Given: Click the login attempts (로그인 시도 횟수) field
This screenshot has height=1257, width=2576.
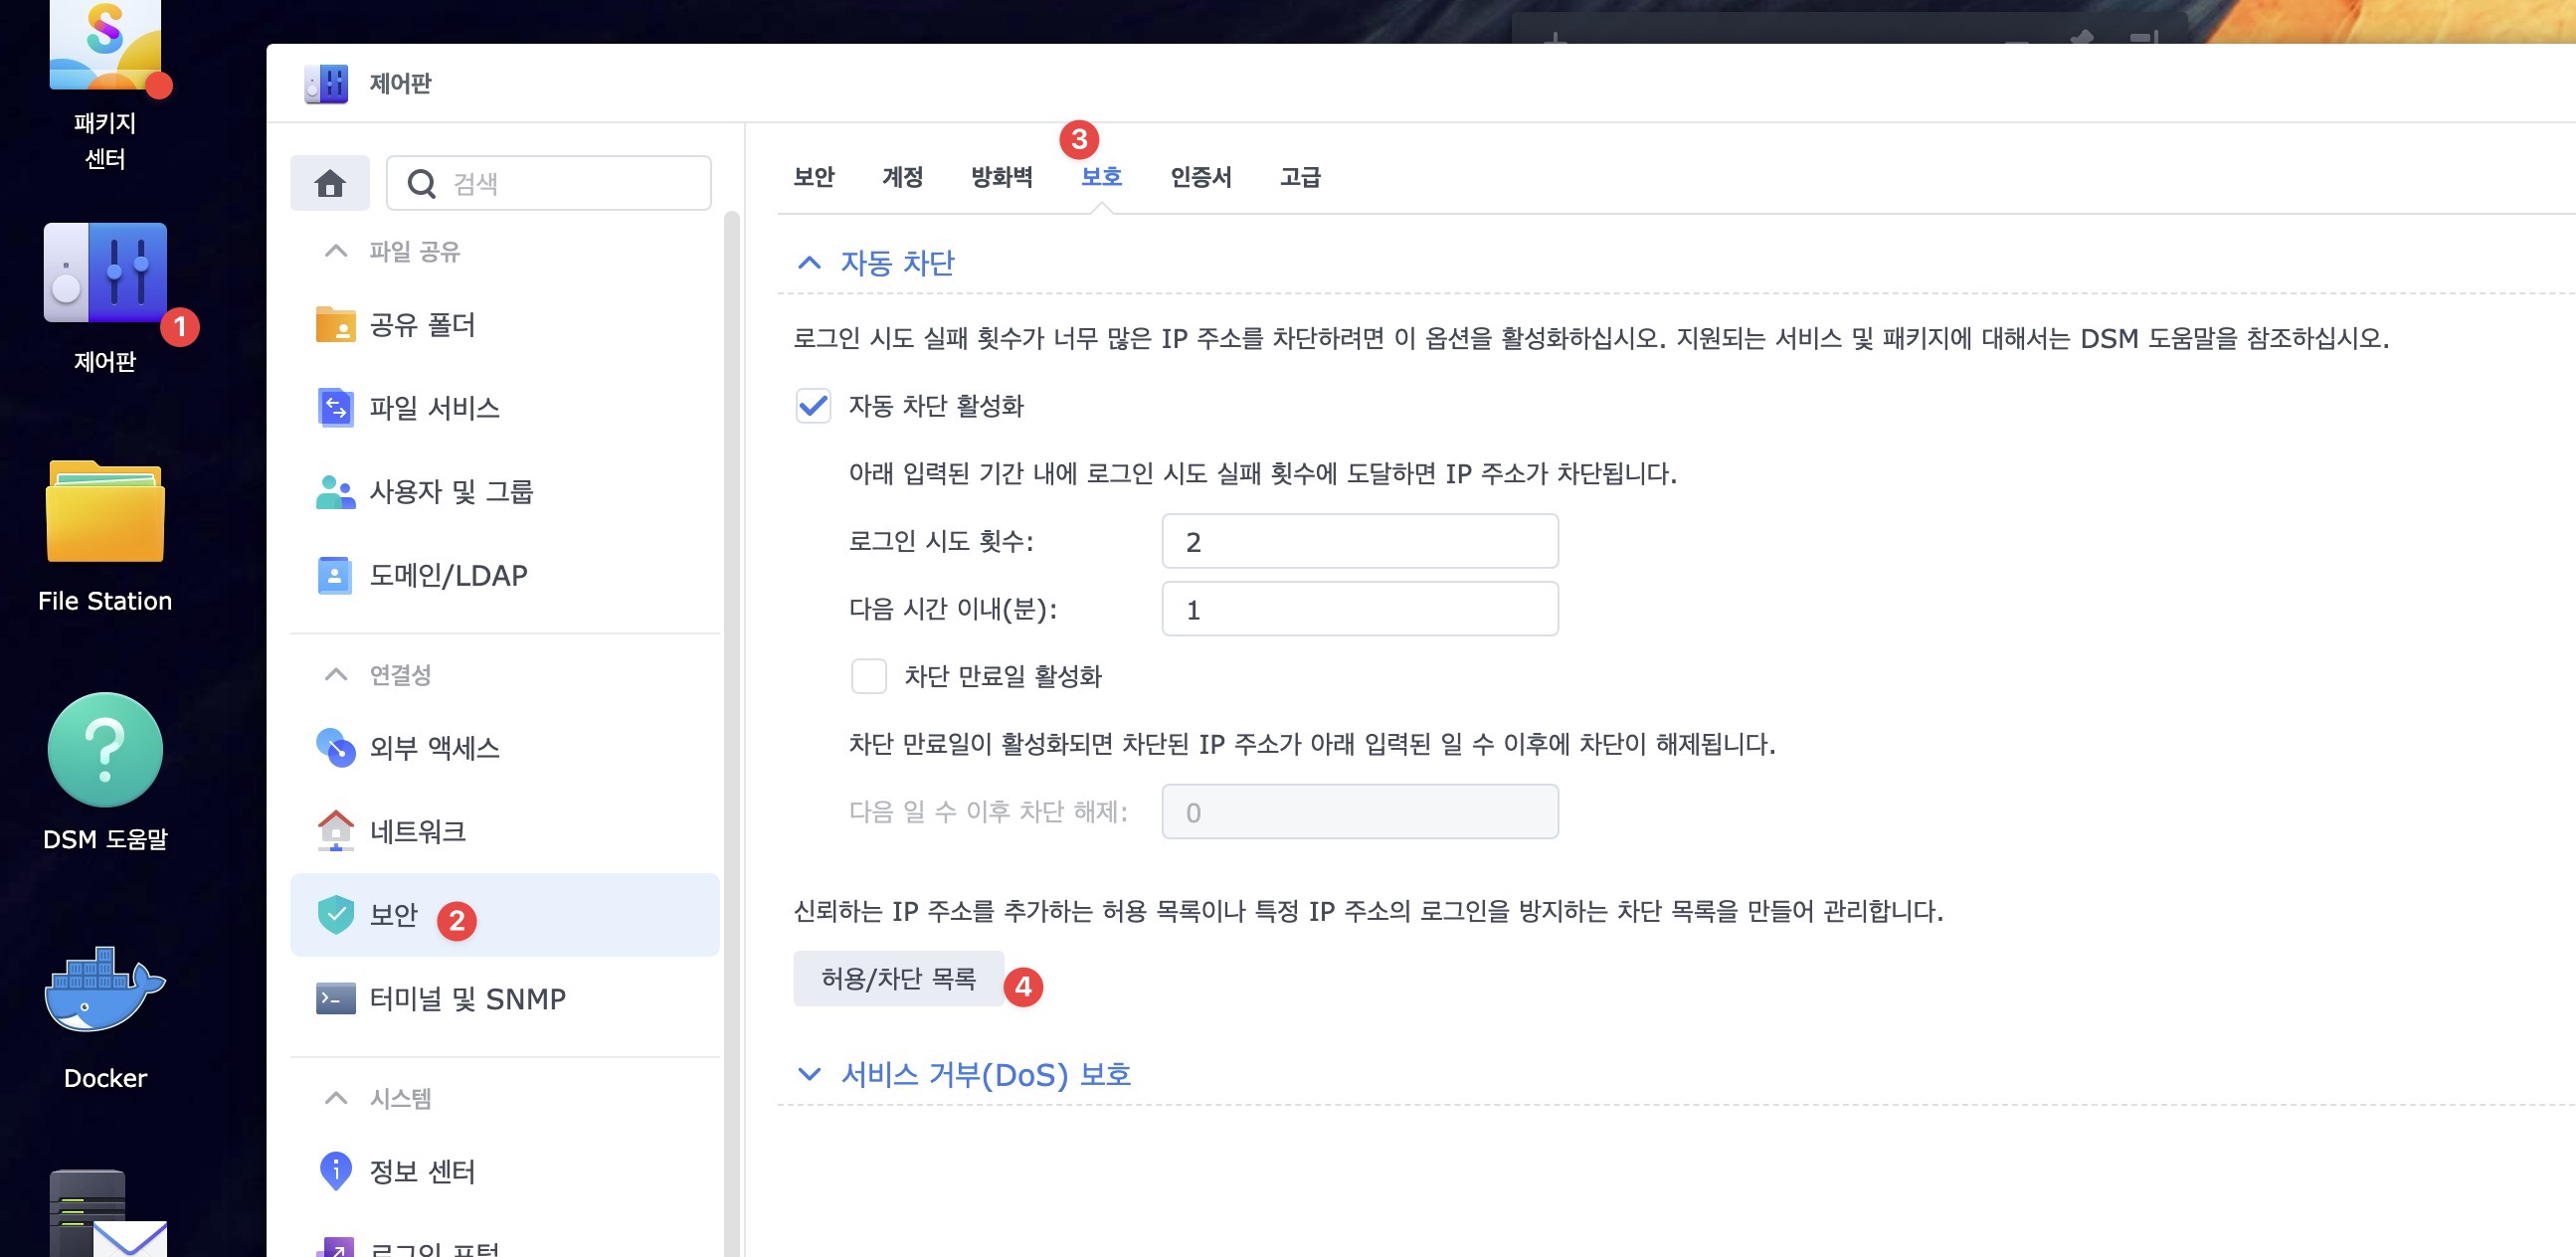Looking at the screenshot, I should 1359,541.
